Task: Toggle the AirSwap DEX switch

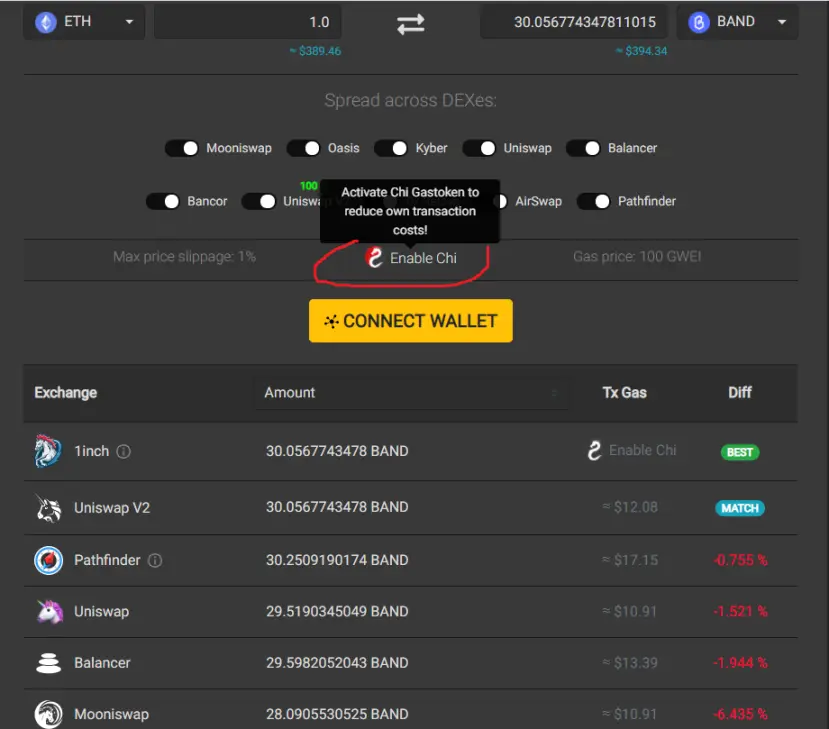Action: 502,201
